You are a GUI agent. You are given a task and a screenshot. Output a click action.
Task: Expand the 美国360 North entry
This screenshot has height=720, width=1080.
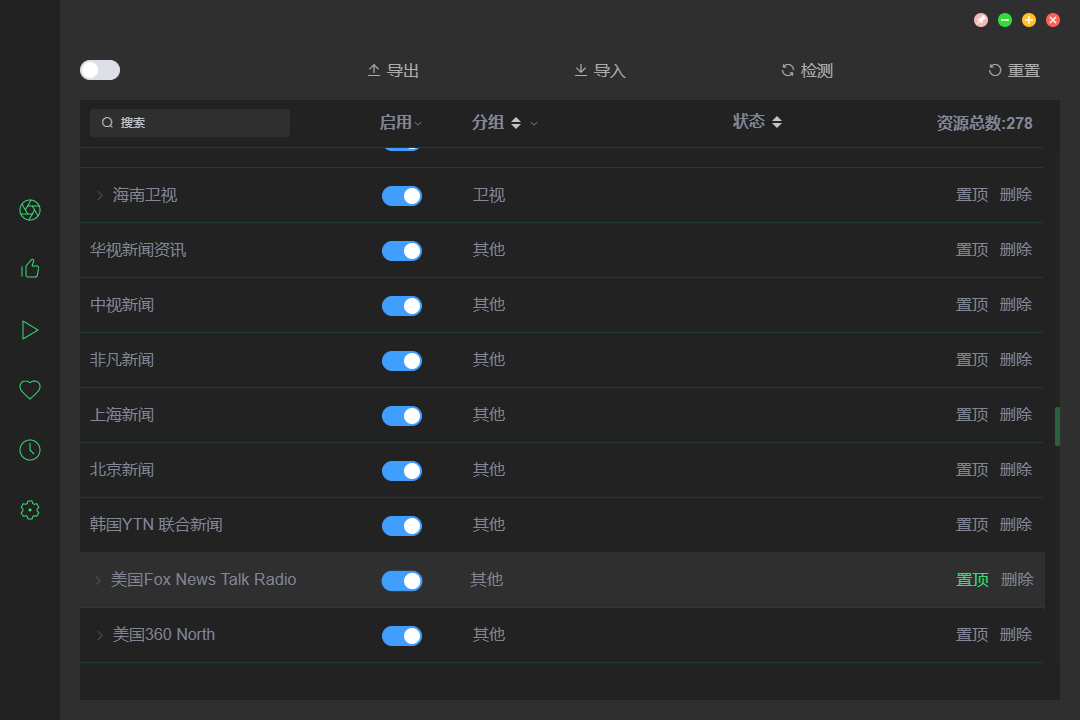click(99, 634)
